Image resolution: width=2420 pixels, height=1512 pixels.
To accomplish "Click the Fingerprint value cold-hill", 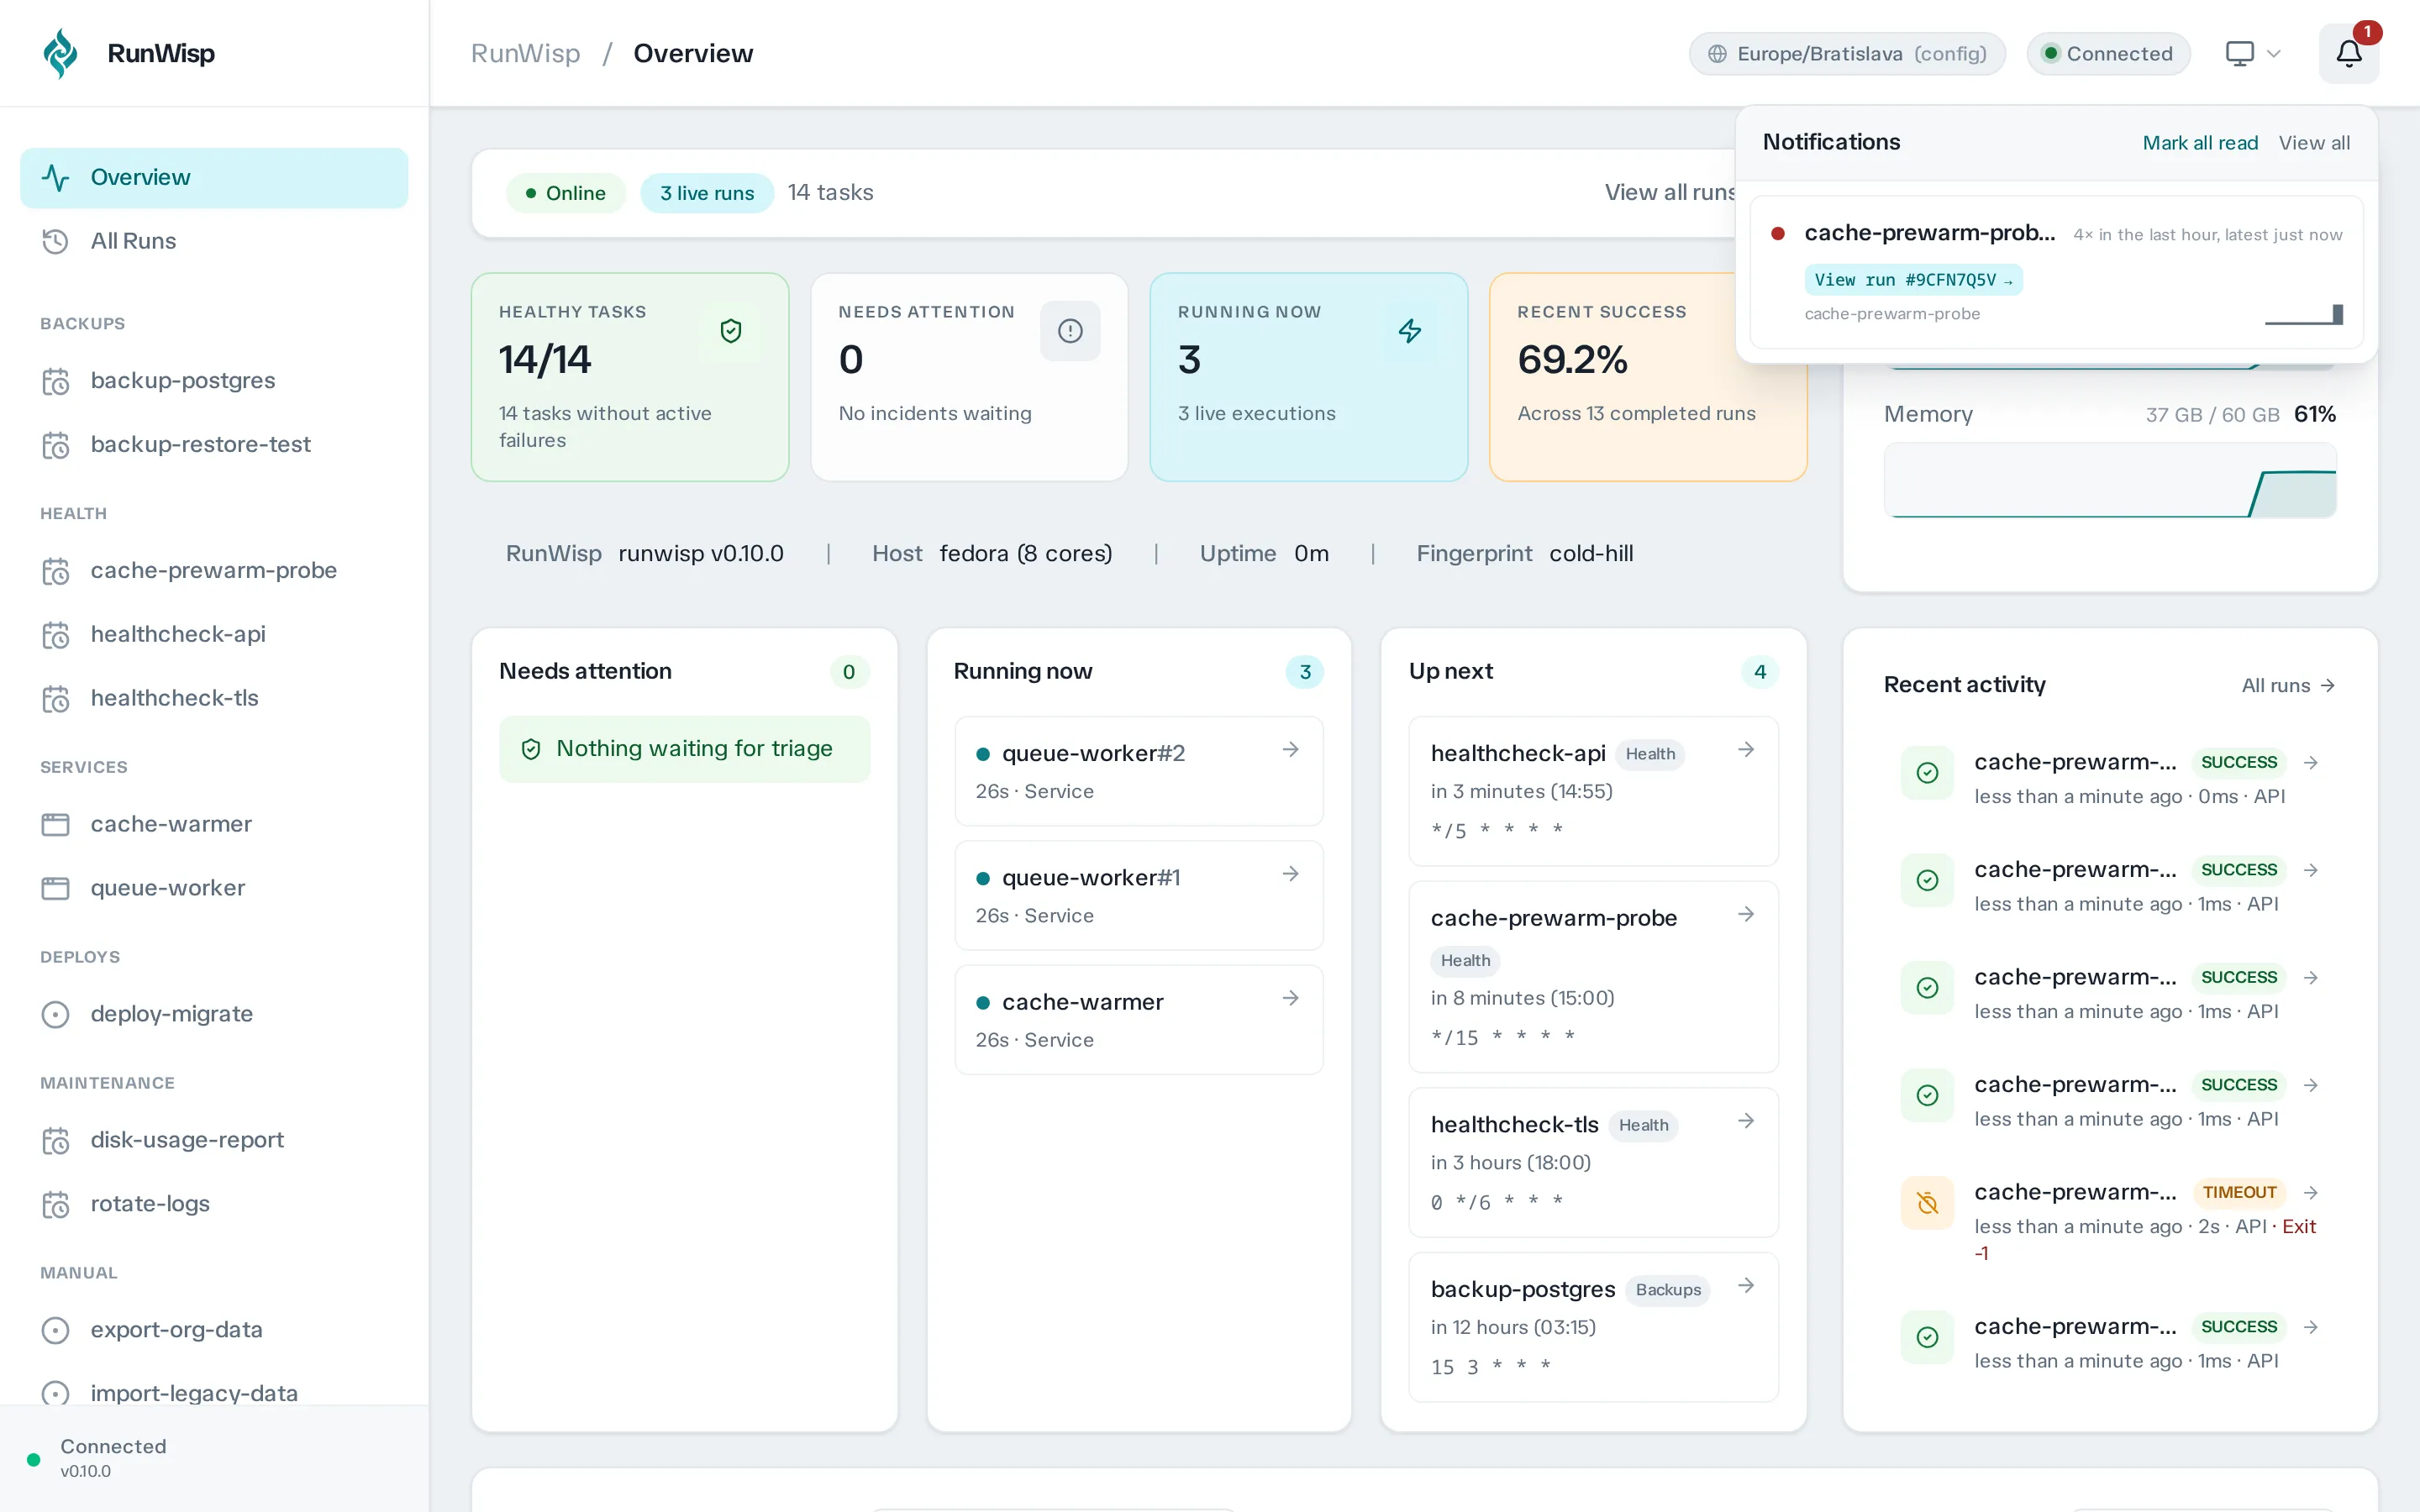I will coord(1591,554).
